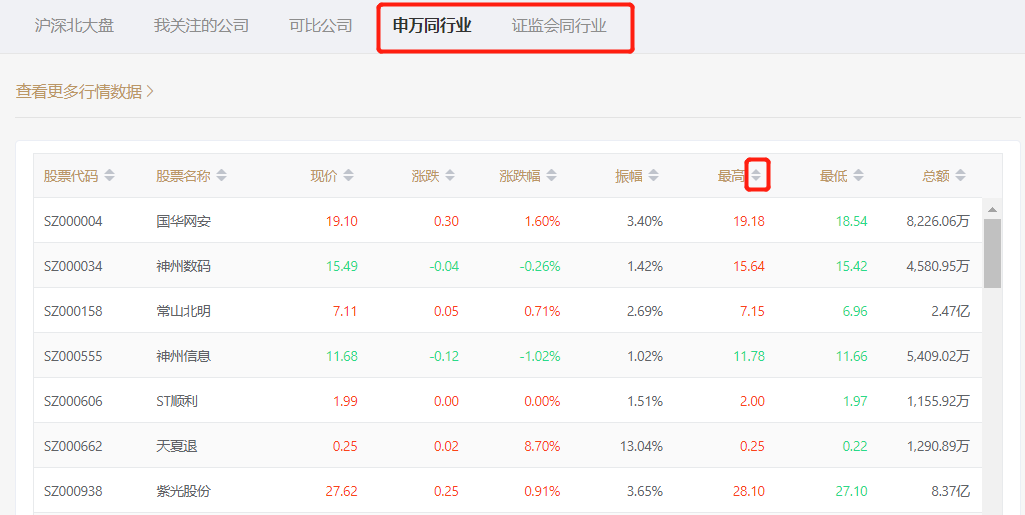
Task: Click 涨跌幅 column header label
Action: coord(520,175)
